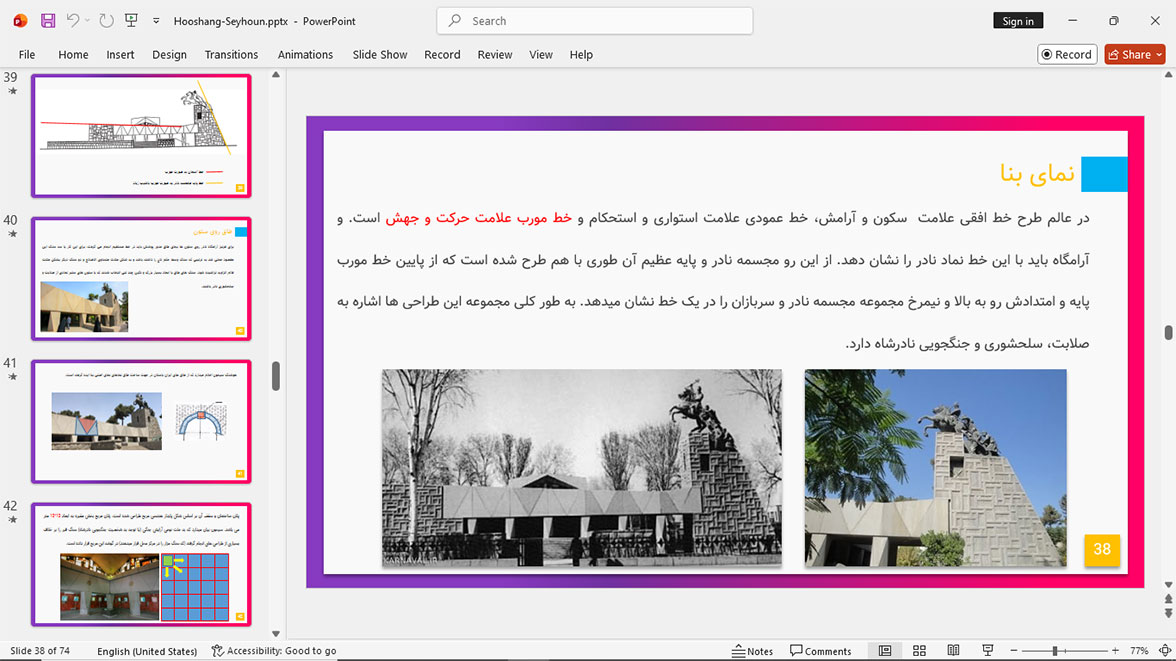Image resolution: width=1176 pixels, height=661 pixels.
Task: Toggle the Comments pane
Action: 820,650
